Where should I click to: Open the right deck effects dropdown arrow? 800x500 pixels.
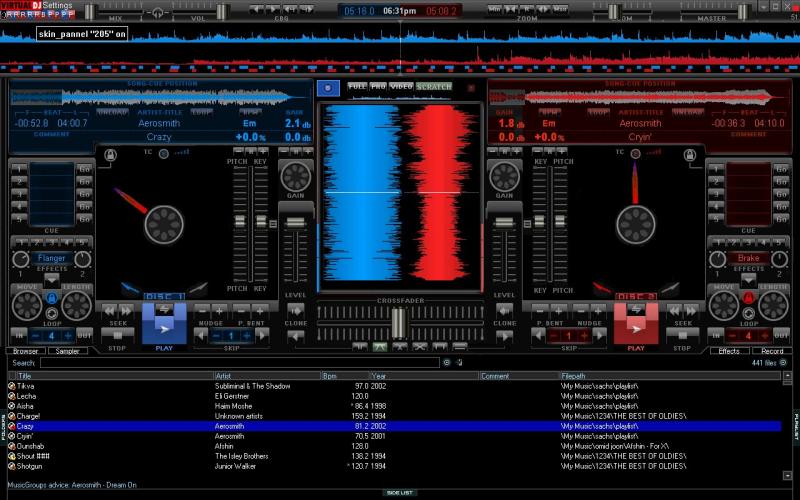[748, 280]
